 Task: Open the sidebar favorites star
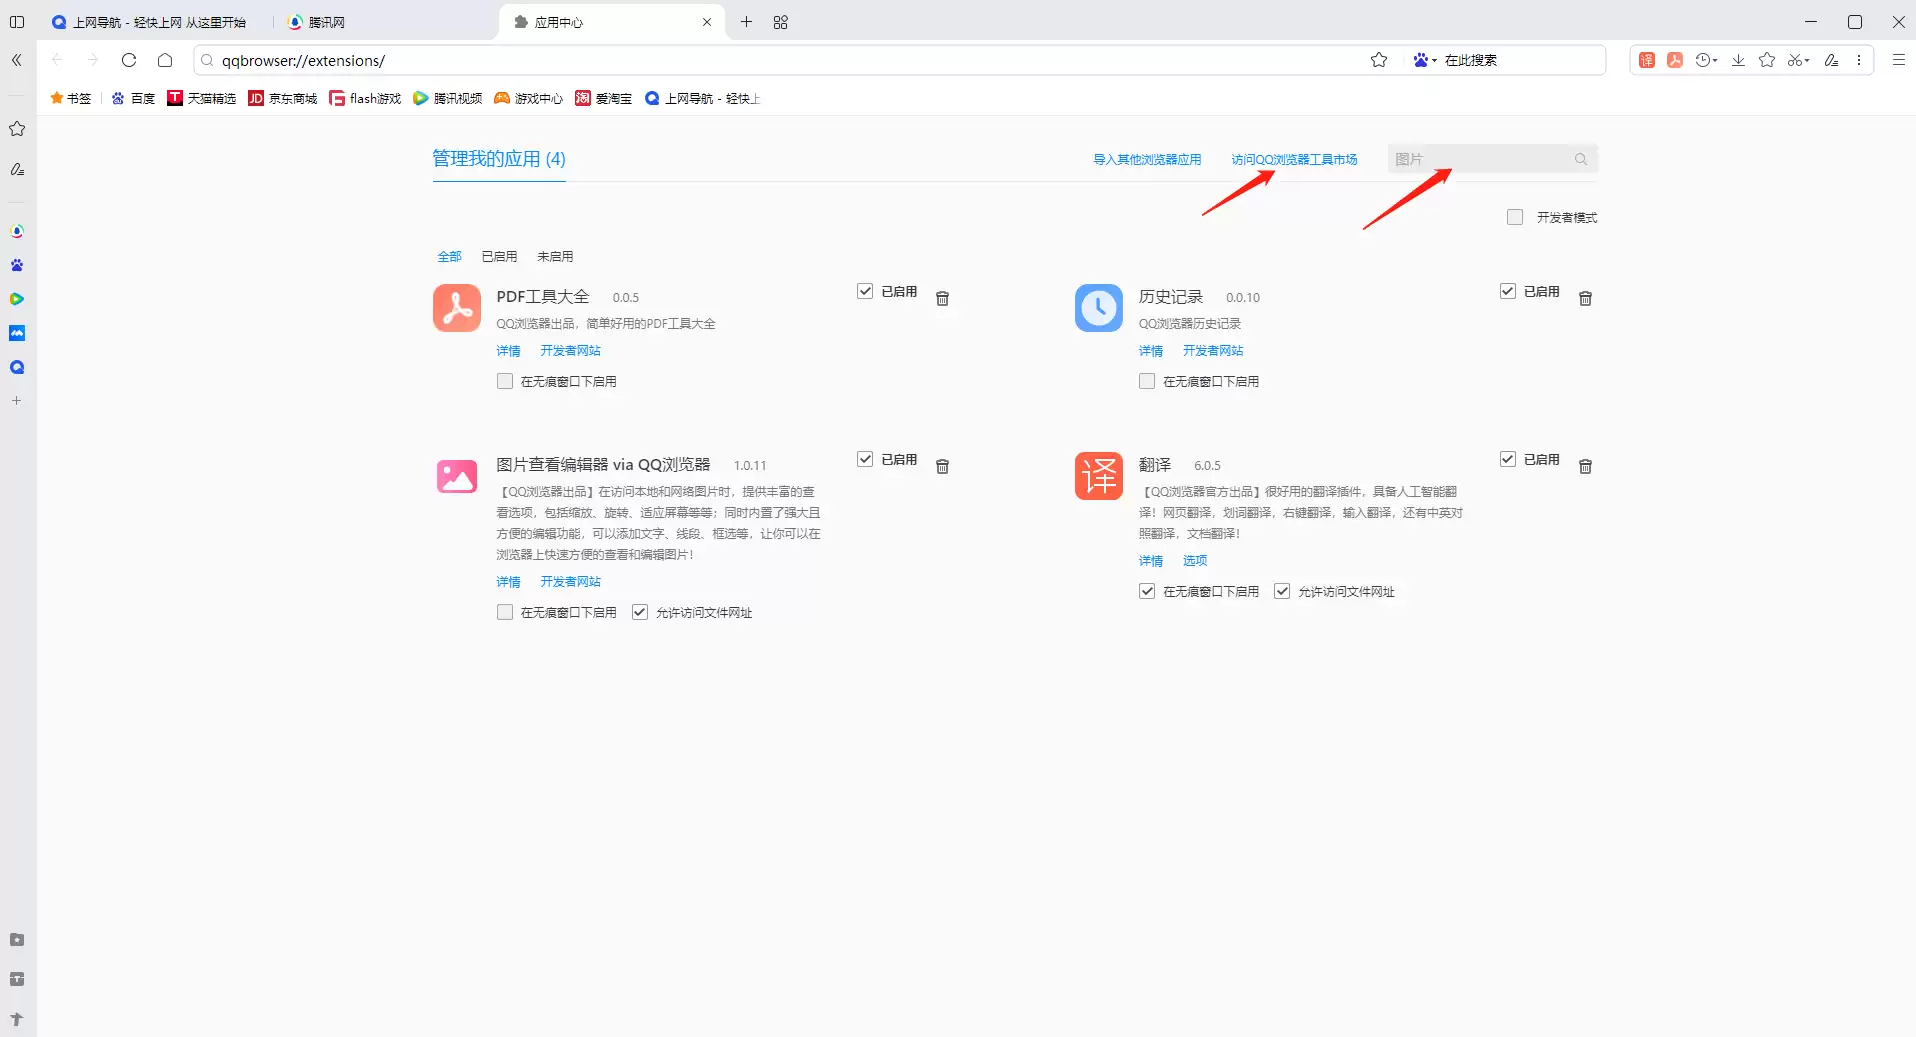point(17,129)
